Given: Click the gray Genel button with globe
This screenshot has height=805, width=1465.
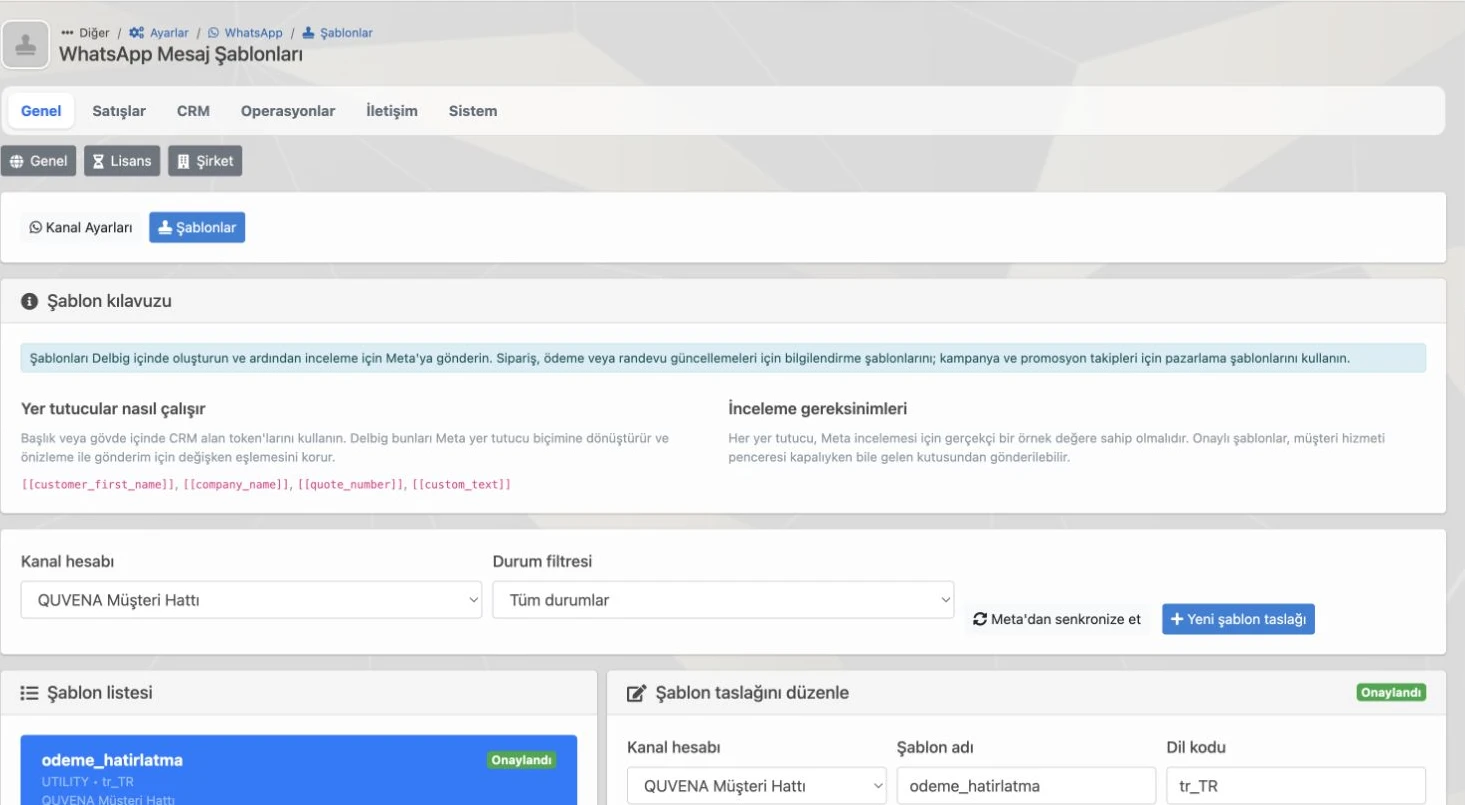Looking at the screenshot, I should point(39,161).
